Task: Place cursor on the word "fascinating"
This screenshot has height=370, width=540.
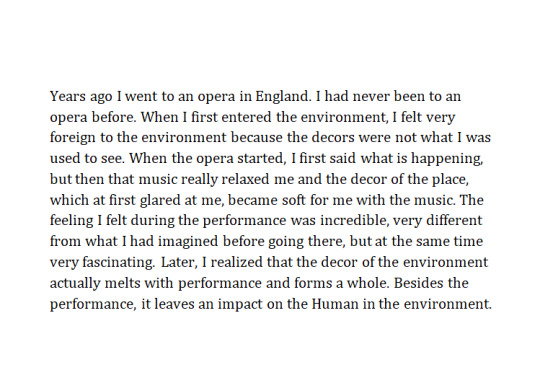Action: (118, 263)
